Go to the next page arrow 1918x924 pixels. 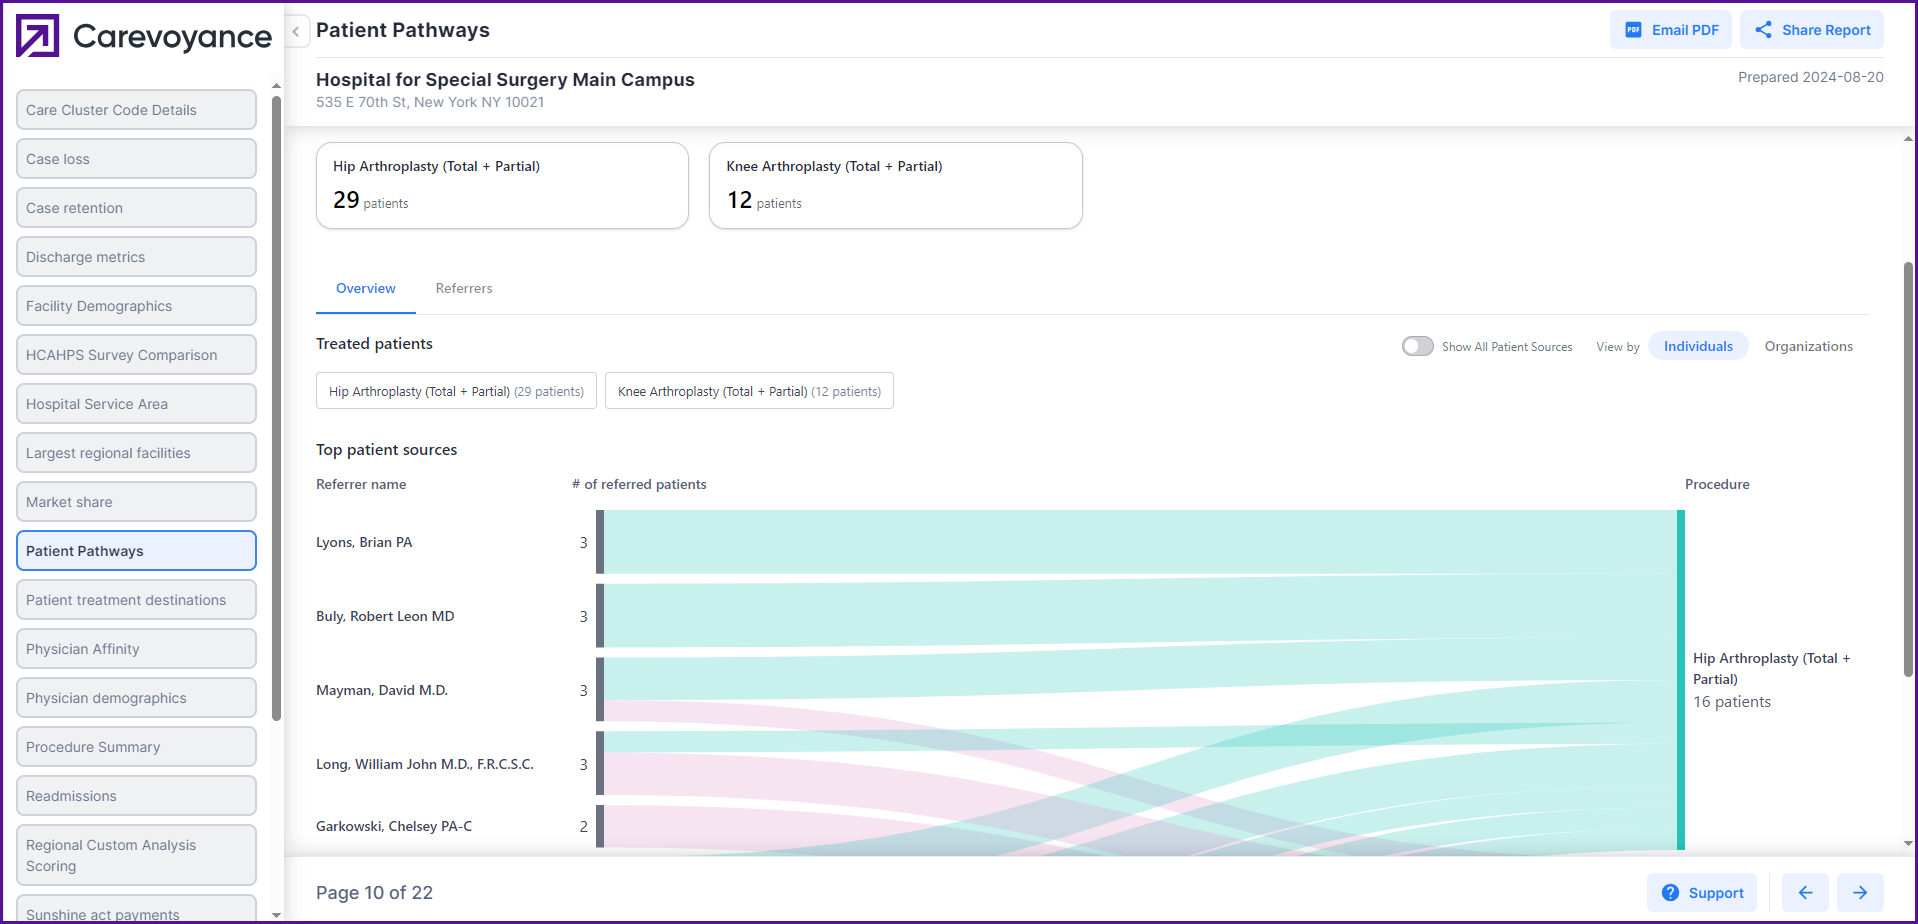click(1860, 893)
